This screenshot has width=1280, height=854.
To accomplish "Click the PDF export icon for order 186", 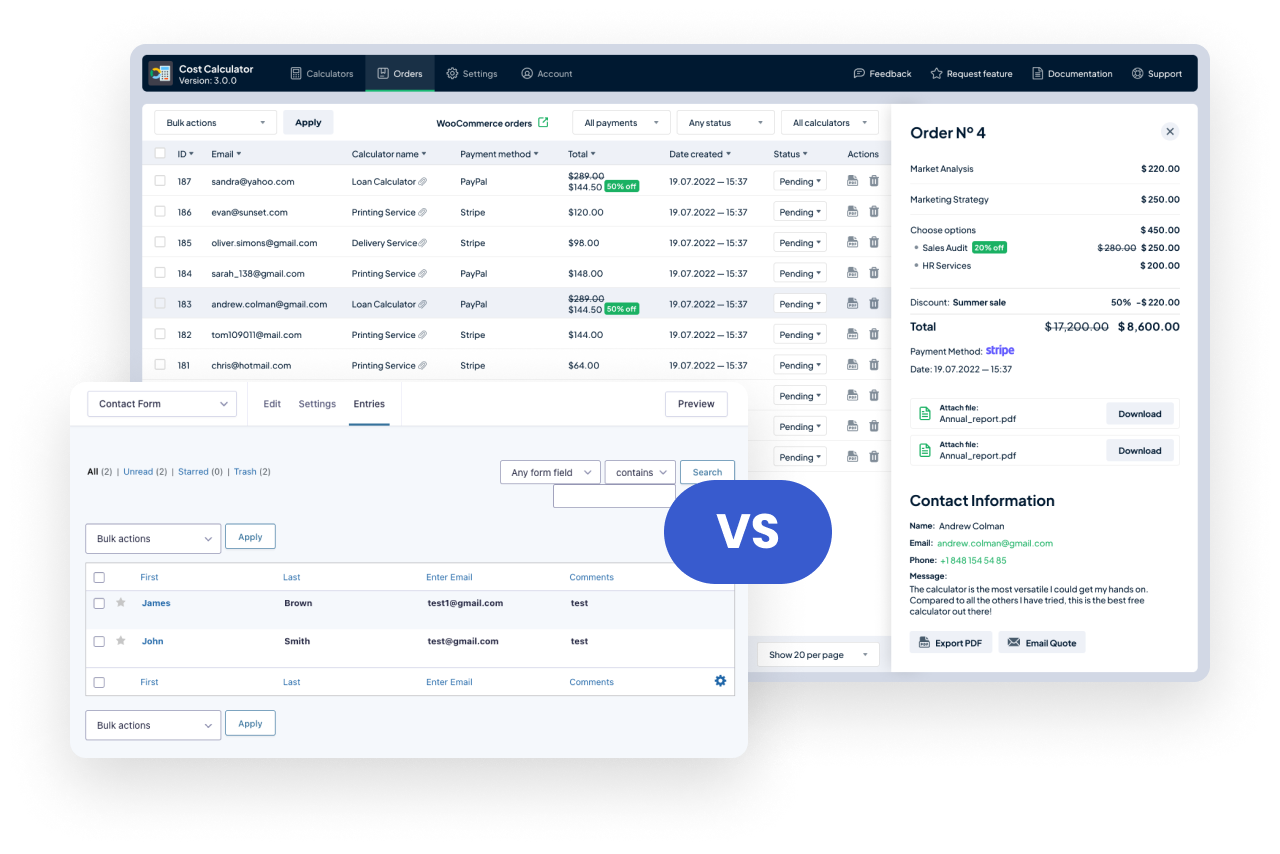I will (x=852, y=212).
